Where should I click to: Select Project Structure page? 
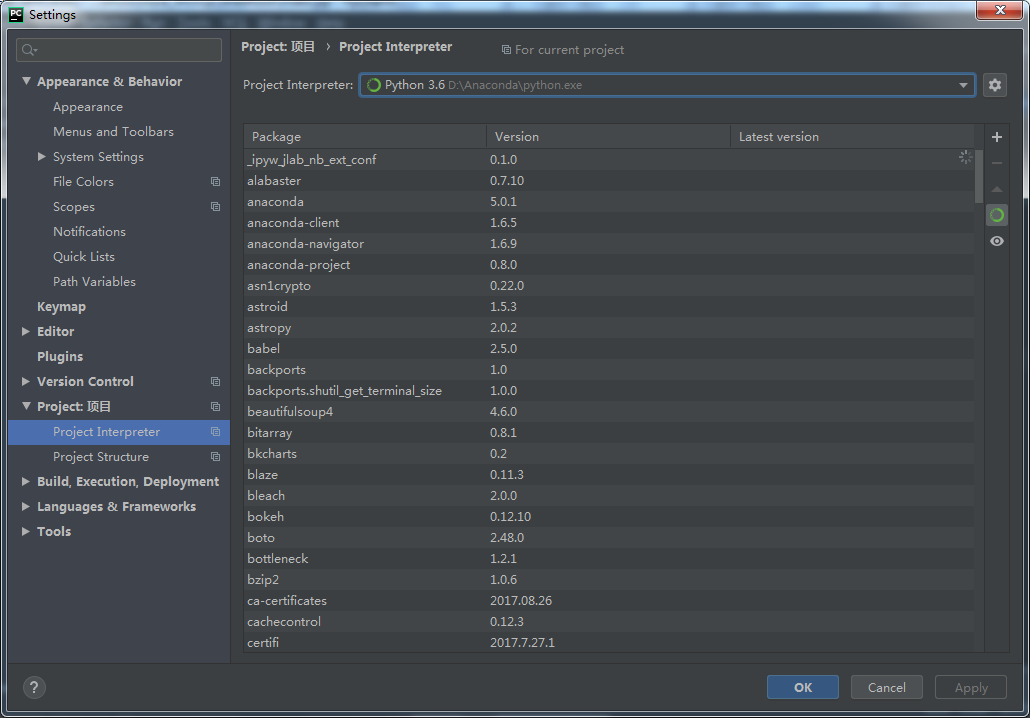(119, 457)
